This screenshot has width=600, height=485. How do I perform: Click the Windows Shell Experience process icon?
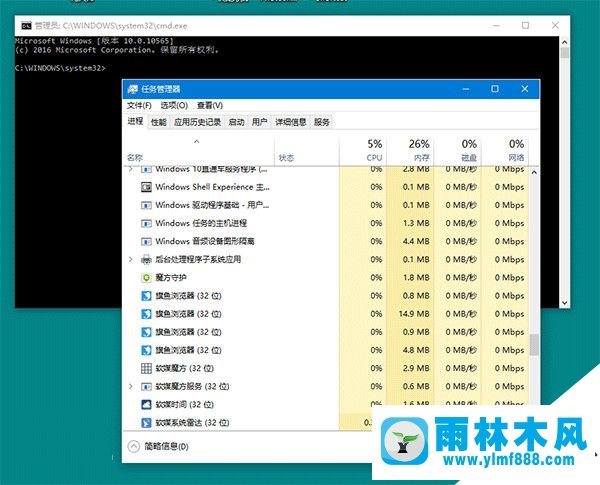(146, 187)
